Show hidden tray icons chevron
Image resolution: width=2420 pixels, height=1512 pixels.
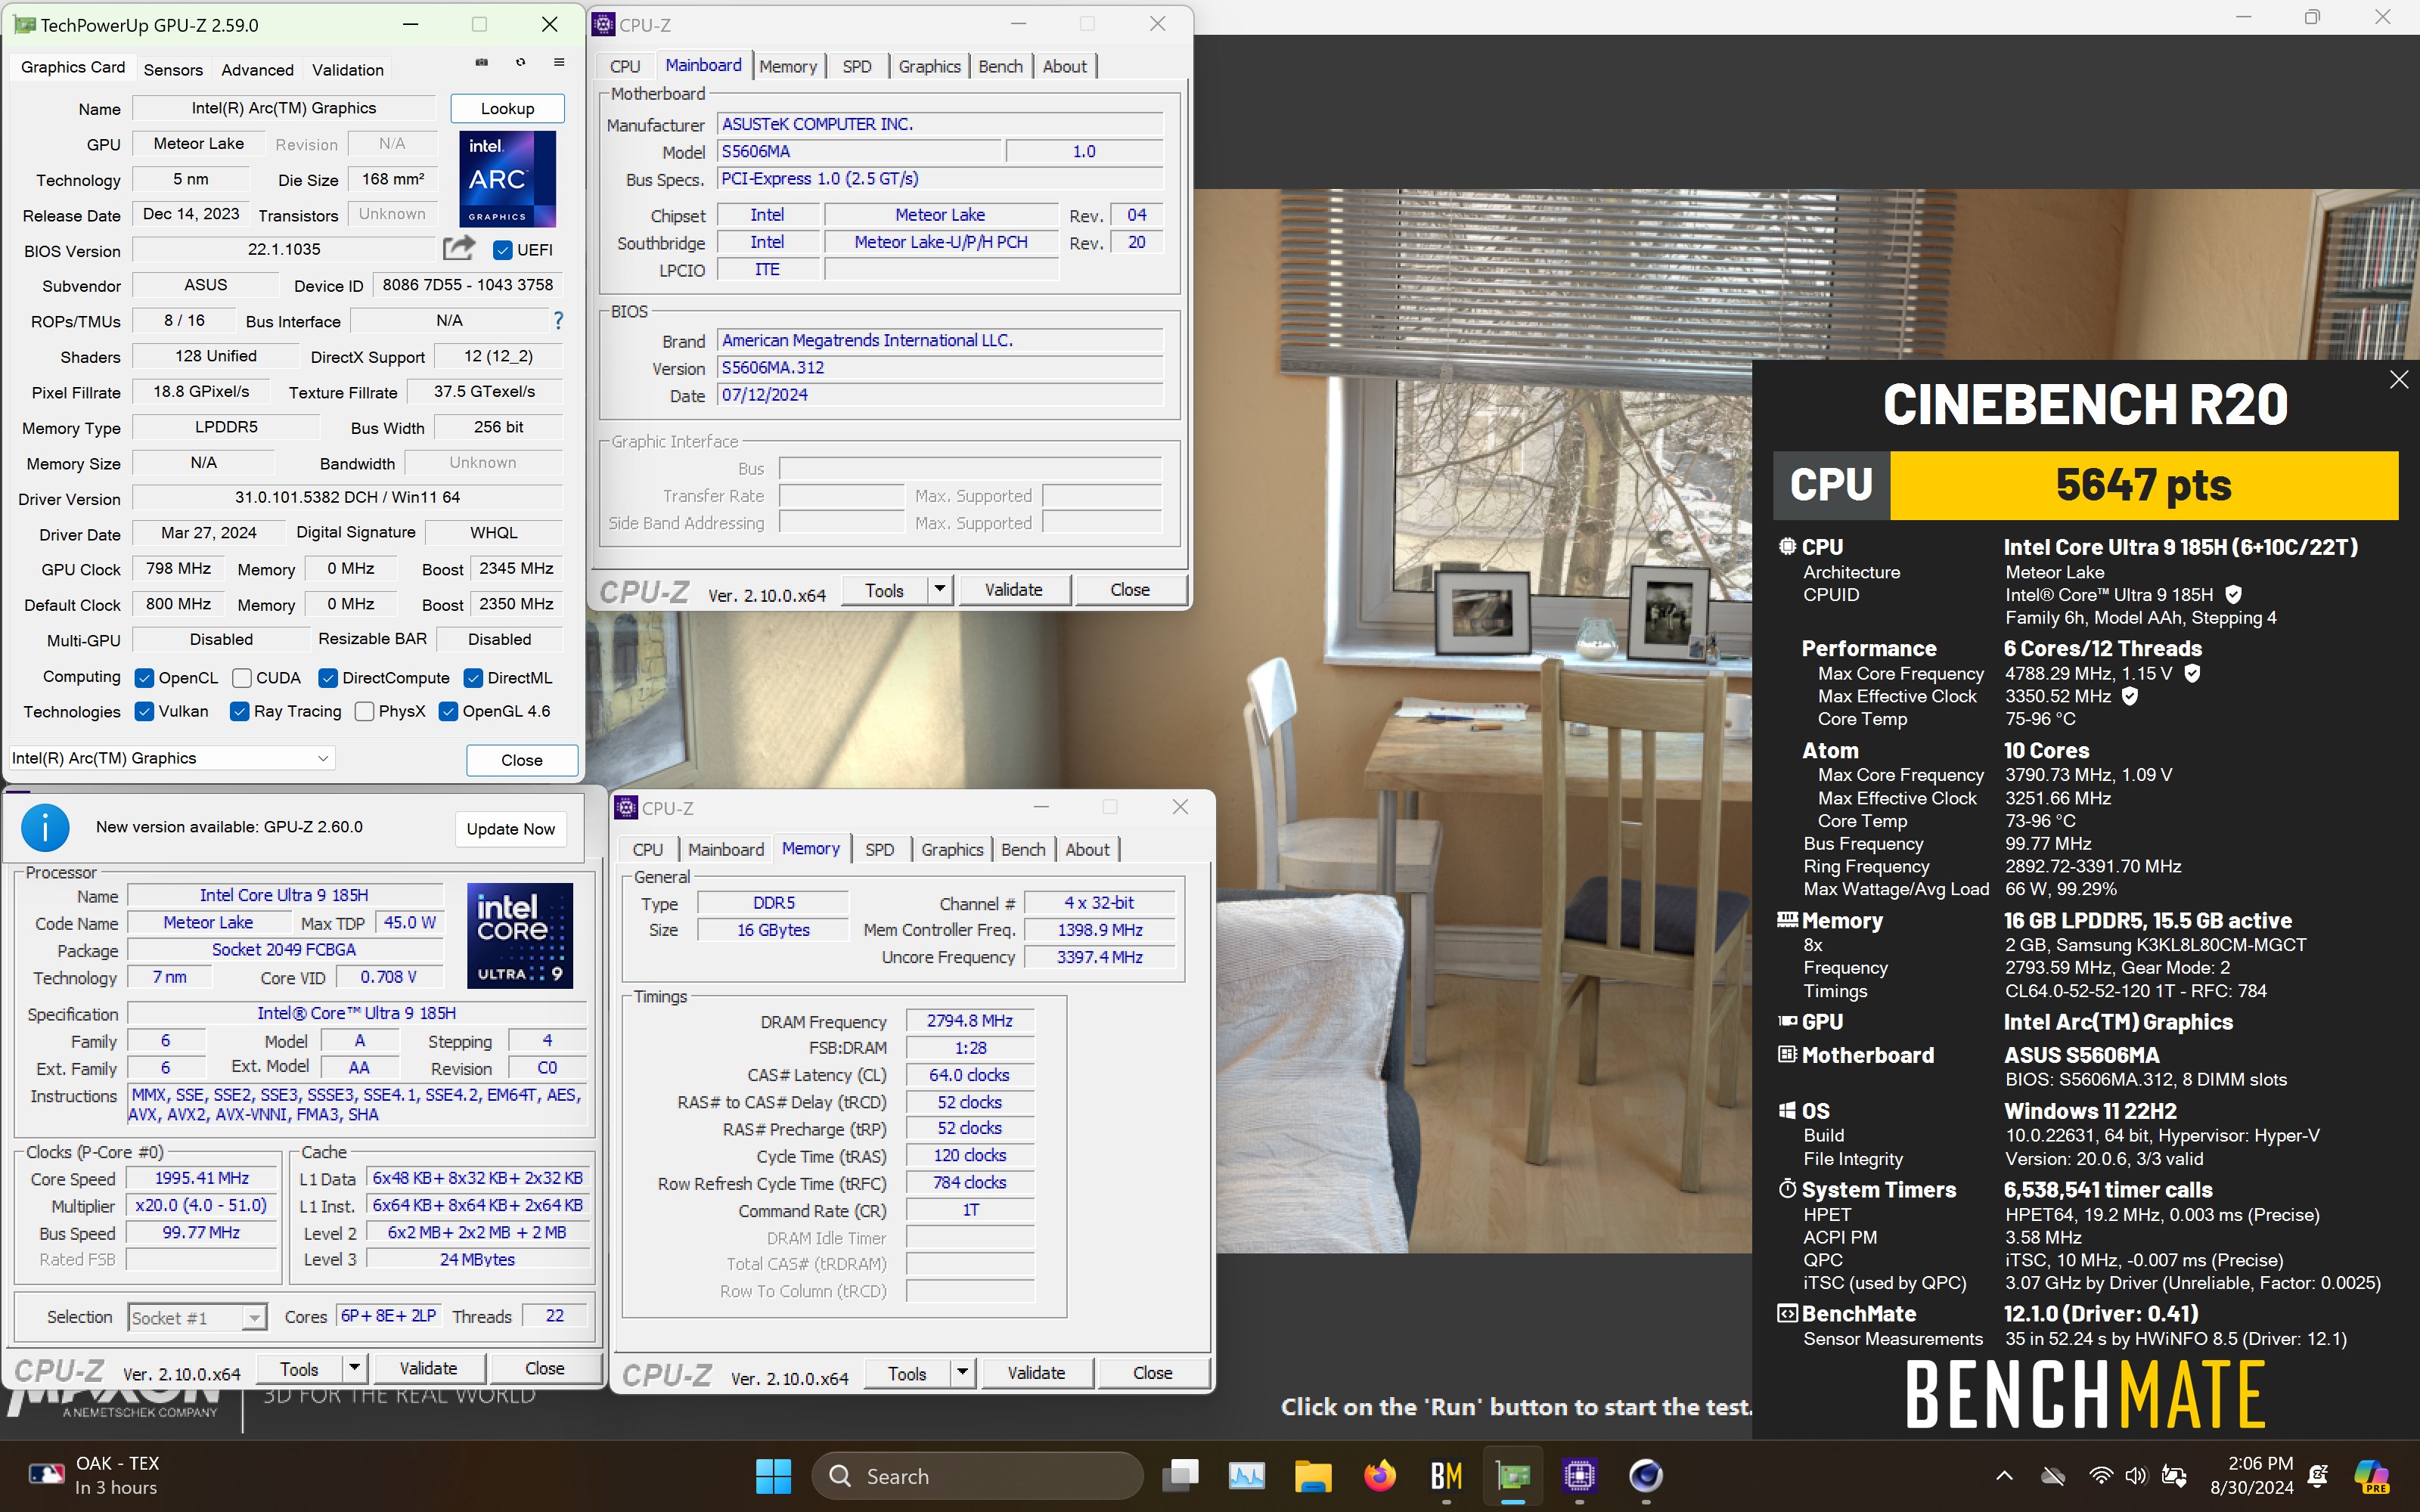(2004, 1476)
